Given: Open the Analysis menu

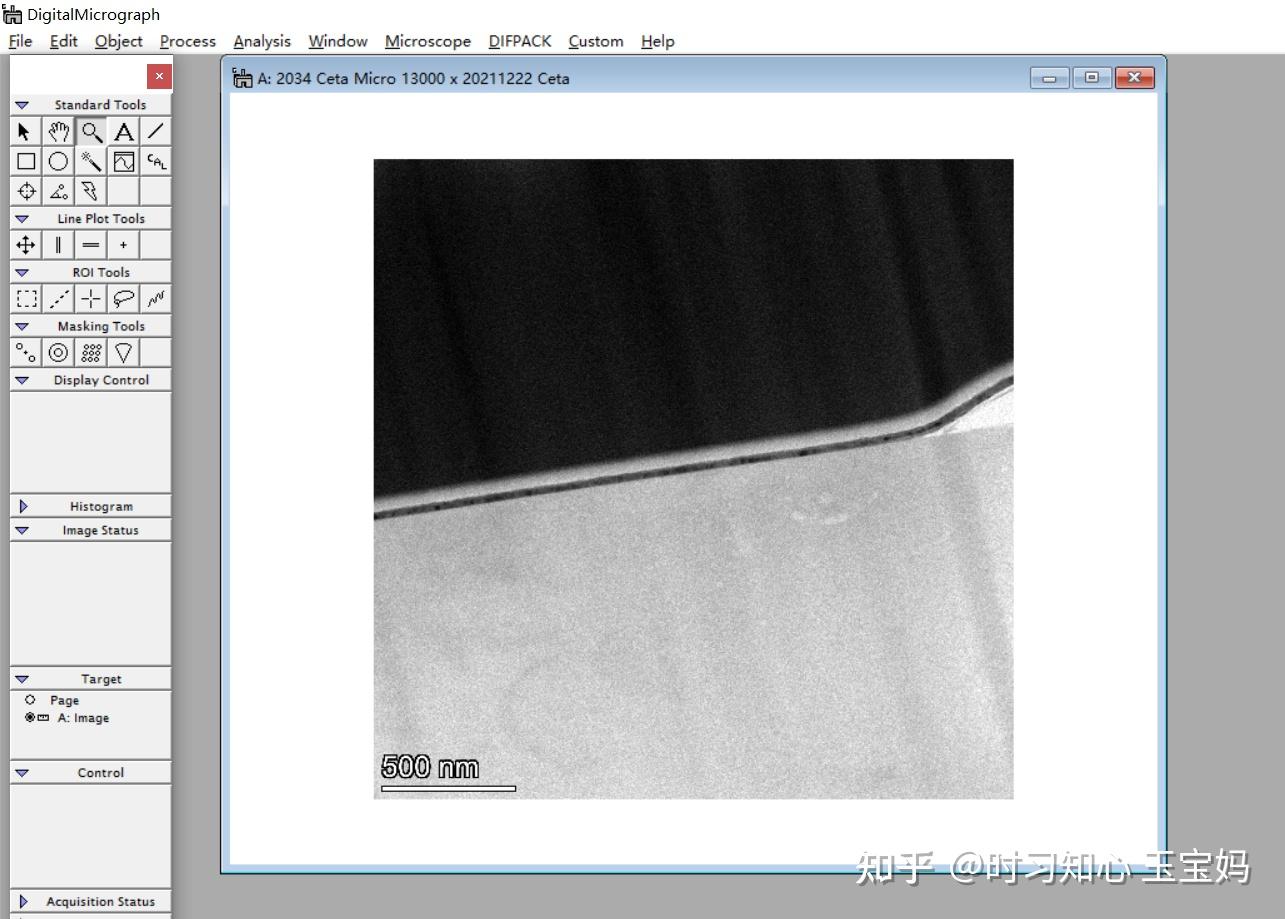Looking at the screenshot, I should pyautogui.click(x=261, y=41).
